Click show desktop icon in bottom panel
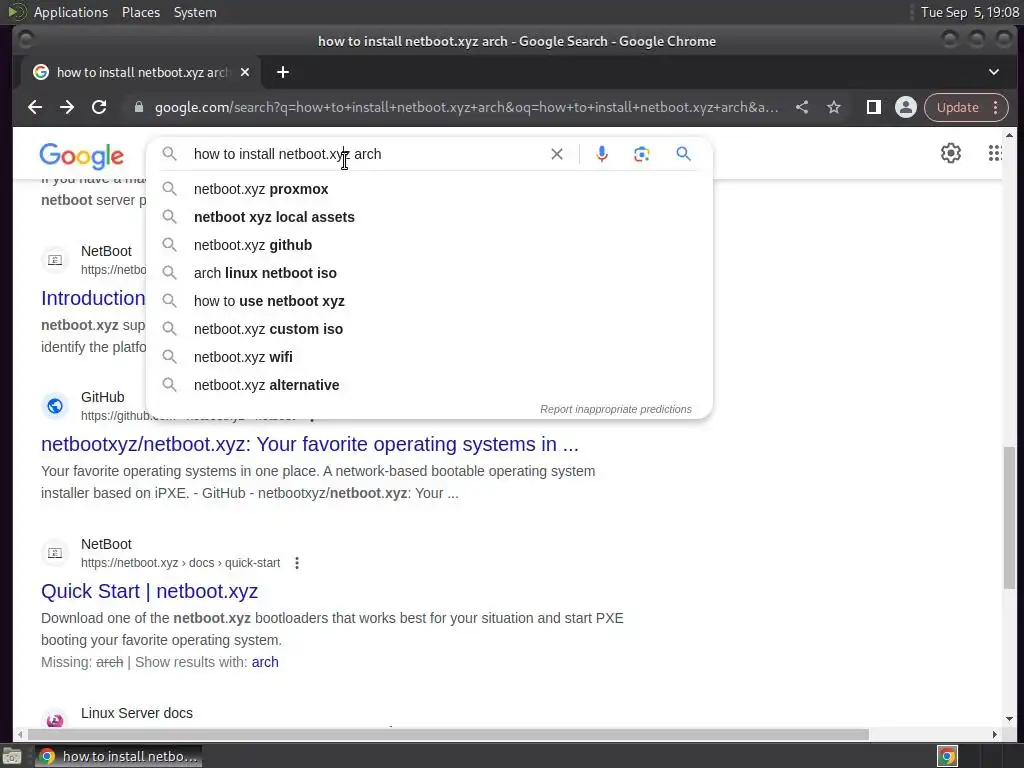This screenshot has height=768, width=1024. pyautogui.click(x=12, y=756)
